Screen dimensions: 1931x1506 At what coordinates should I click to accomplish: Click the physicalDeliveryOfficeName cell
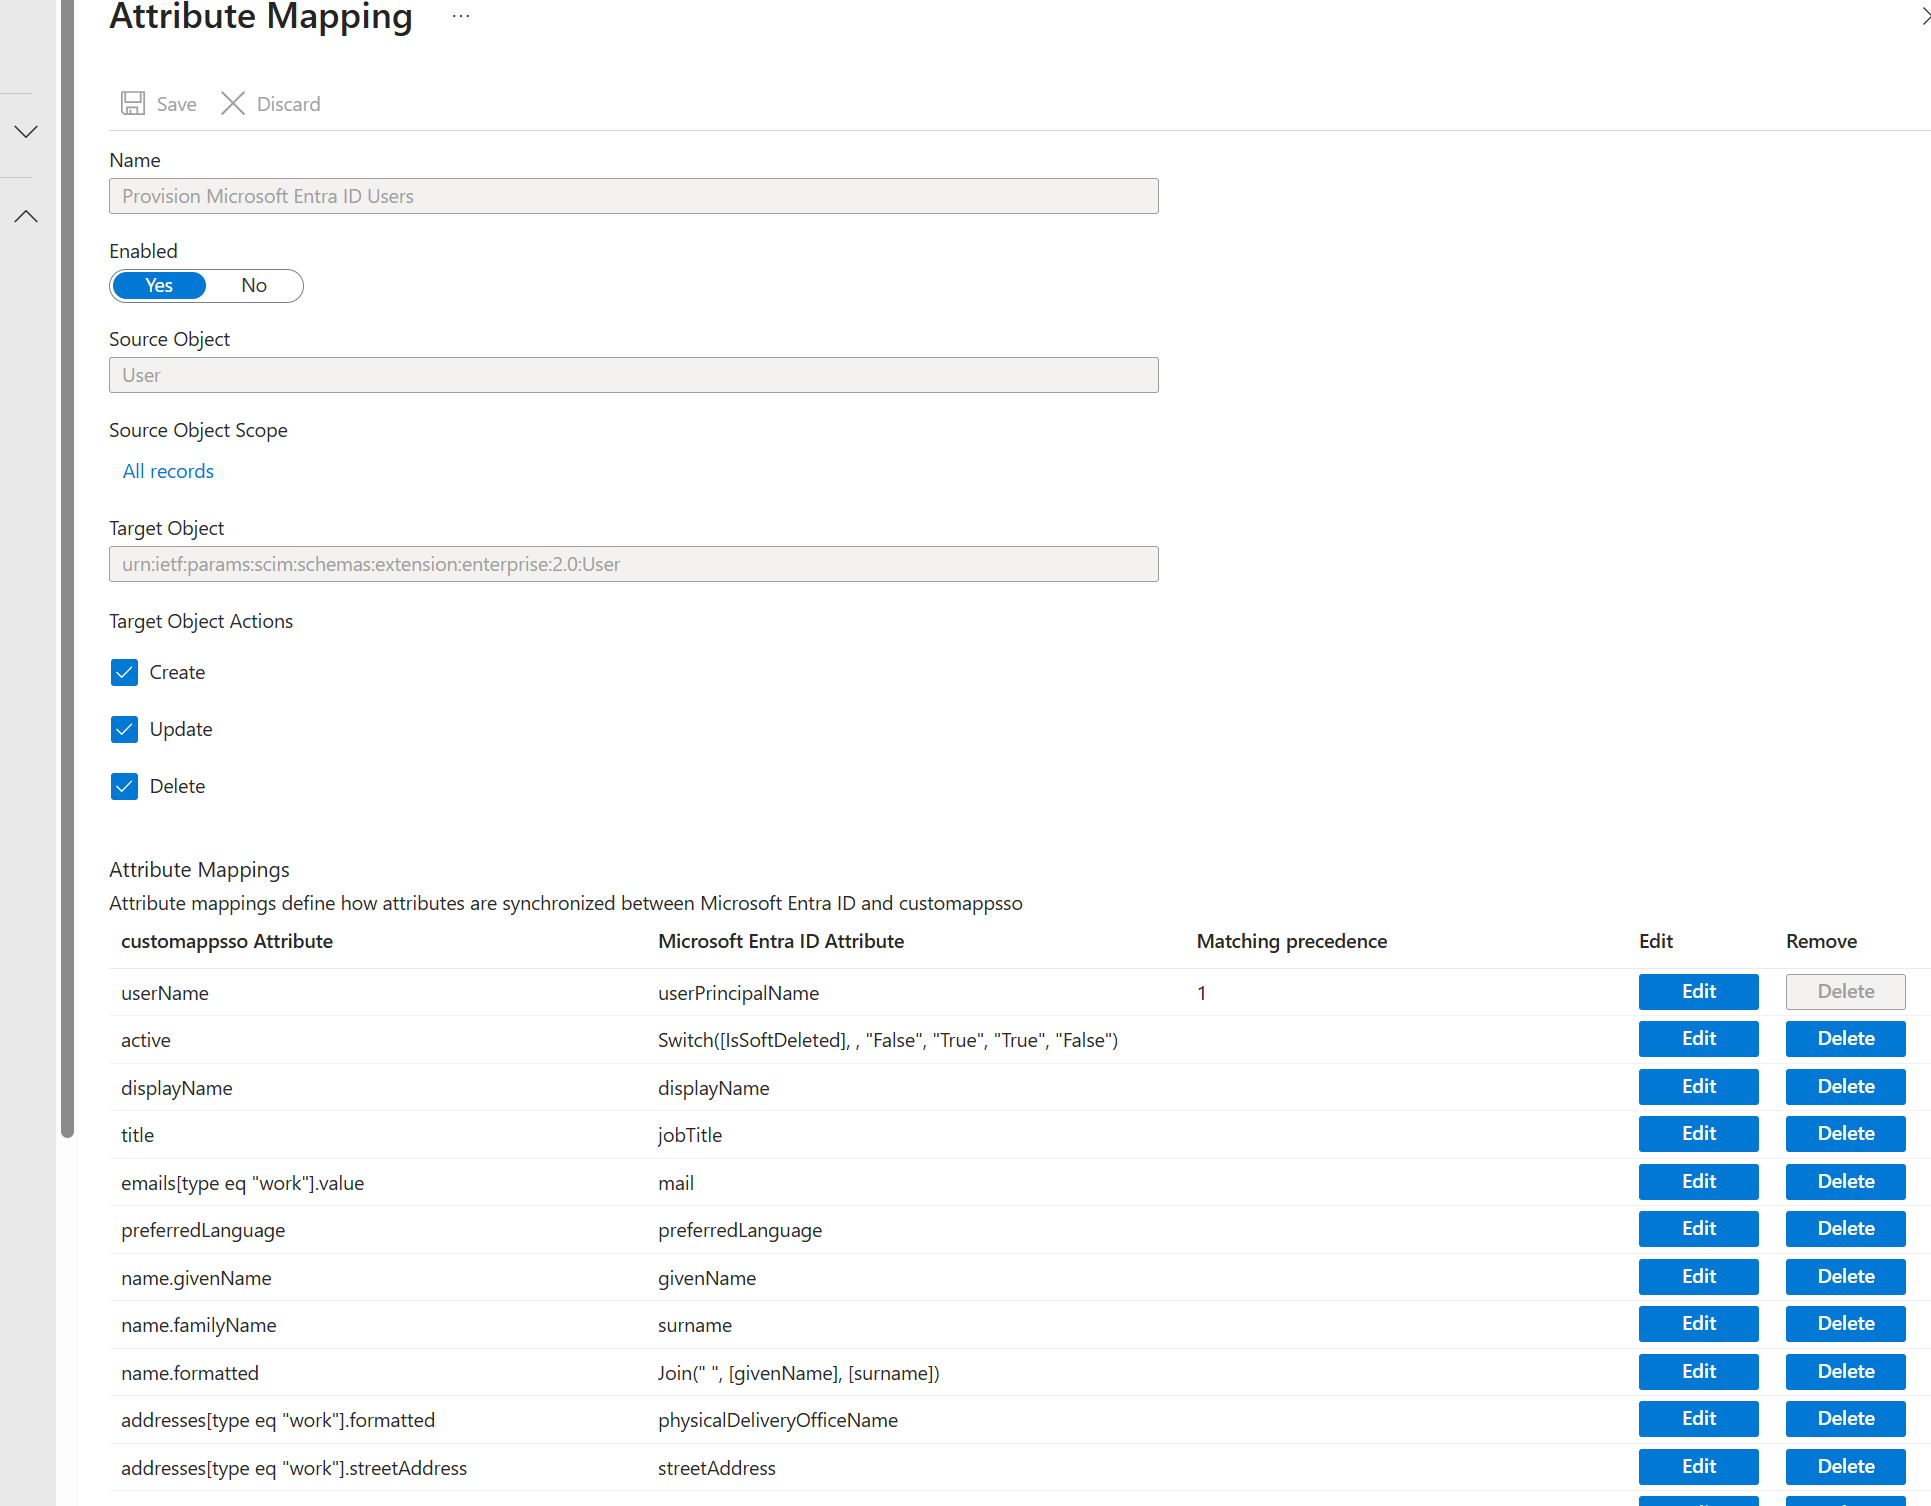(778, 1420)
